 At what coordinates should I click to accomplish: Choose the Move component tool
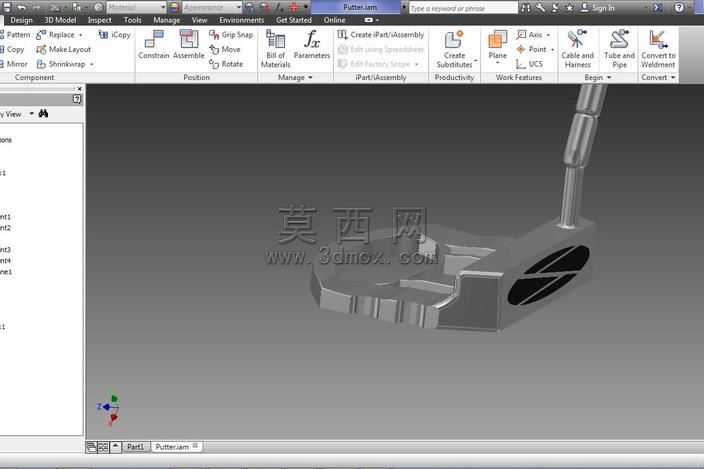225,49
